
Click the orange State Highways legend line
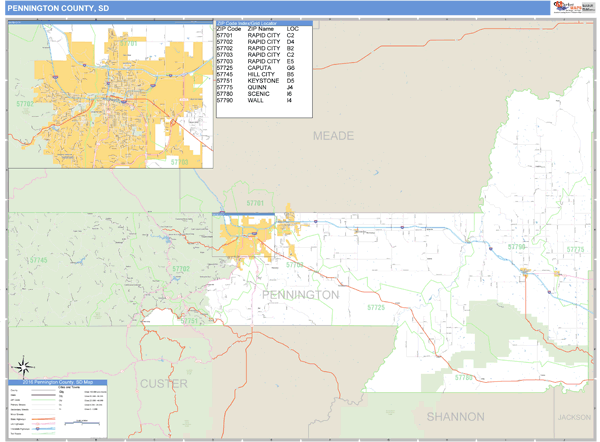click(43, 419)
